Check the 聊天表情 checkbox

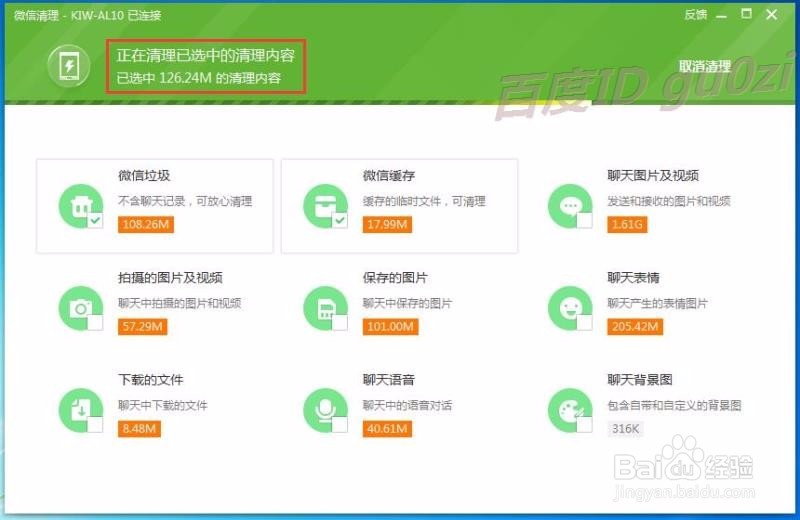point(585,323)
